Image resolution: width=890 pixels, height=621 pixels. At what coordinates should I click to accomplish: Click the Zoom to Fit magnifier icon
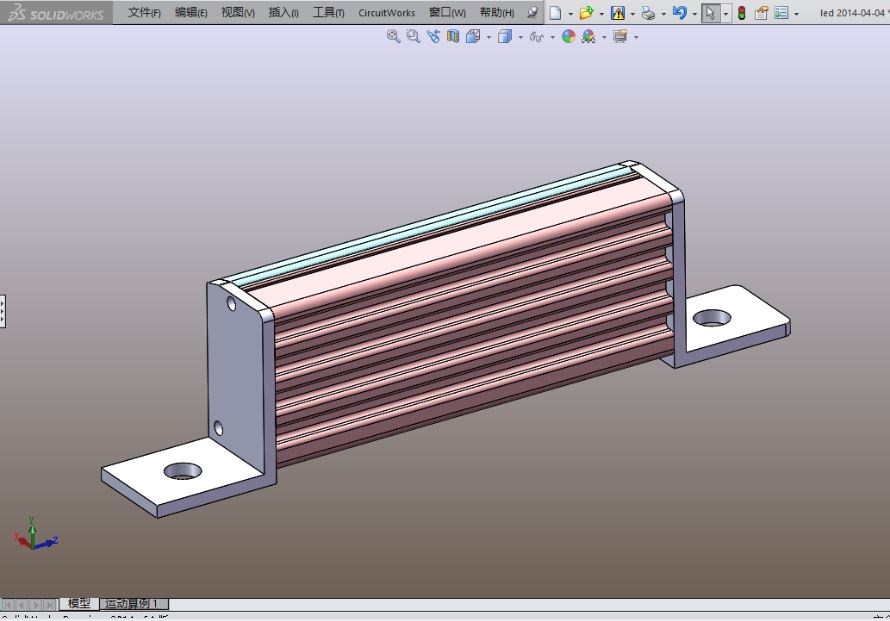(393, 36)
